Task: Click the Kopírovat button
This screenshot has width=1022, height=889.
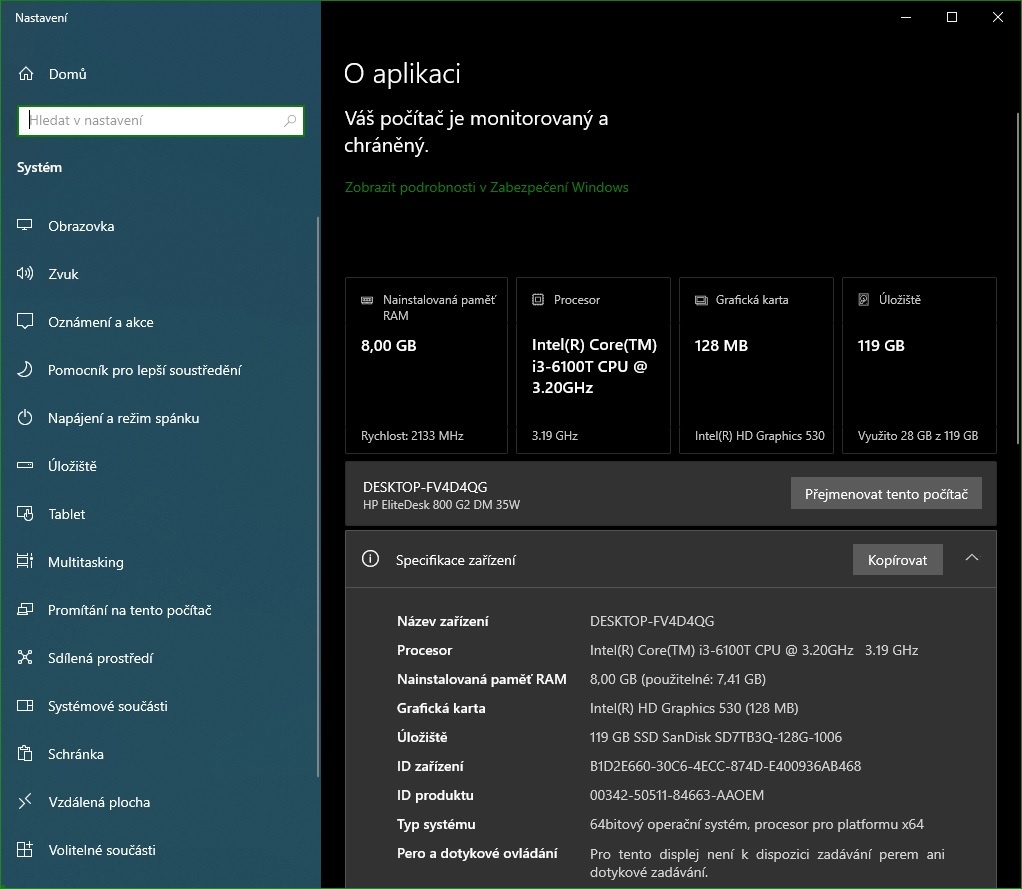Action: [897, 560]
